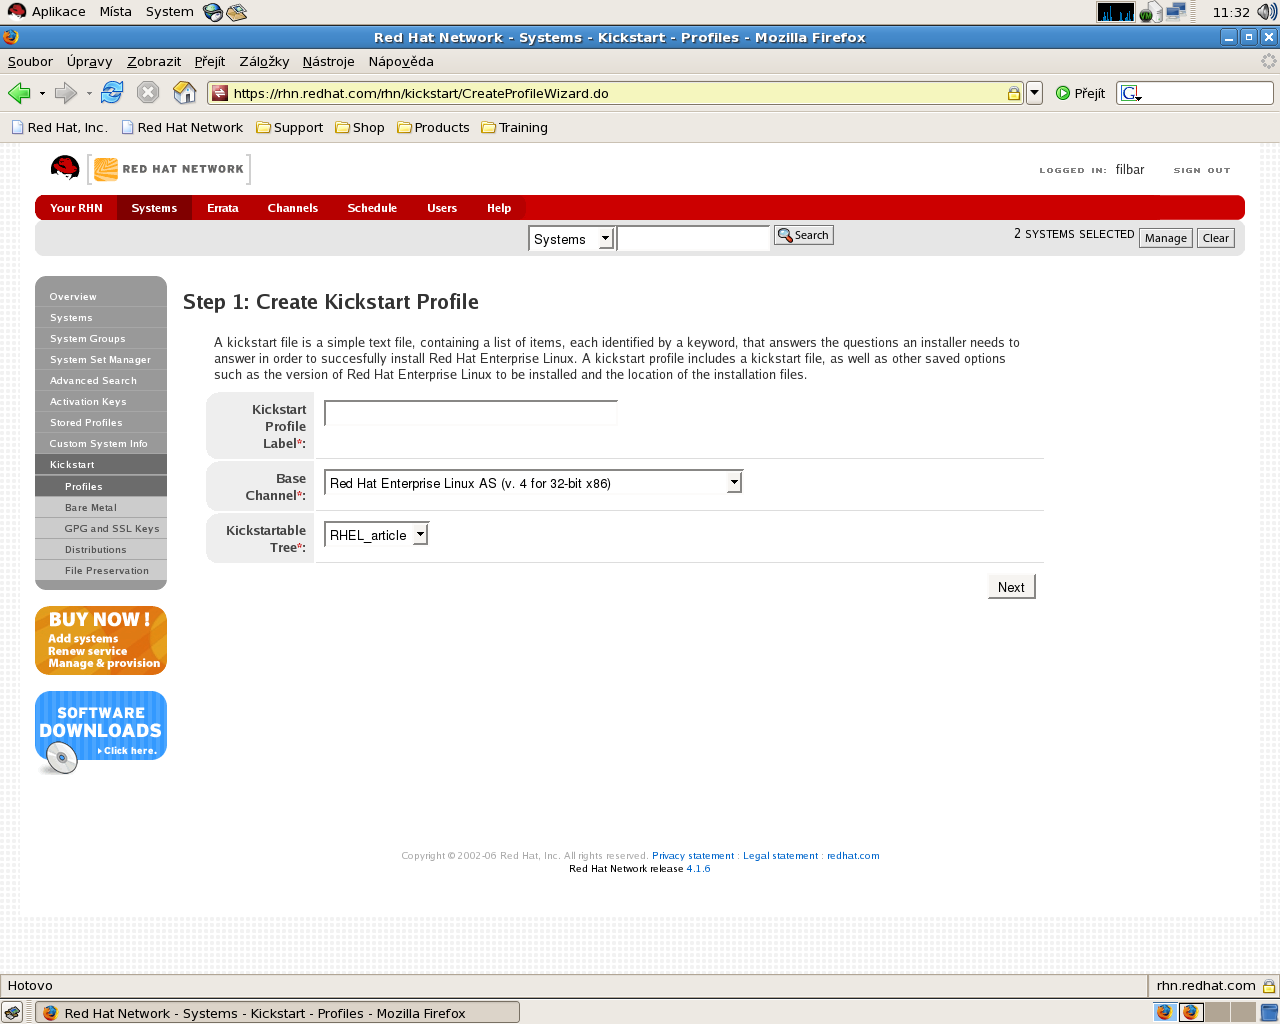The height and width of the screenshot is (1024, 1280).
Task: Switch to the Users tab
Action: (x=442, y=208)
